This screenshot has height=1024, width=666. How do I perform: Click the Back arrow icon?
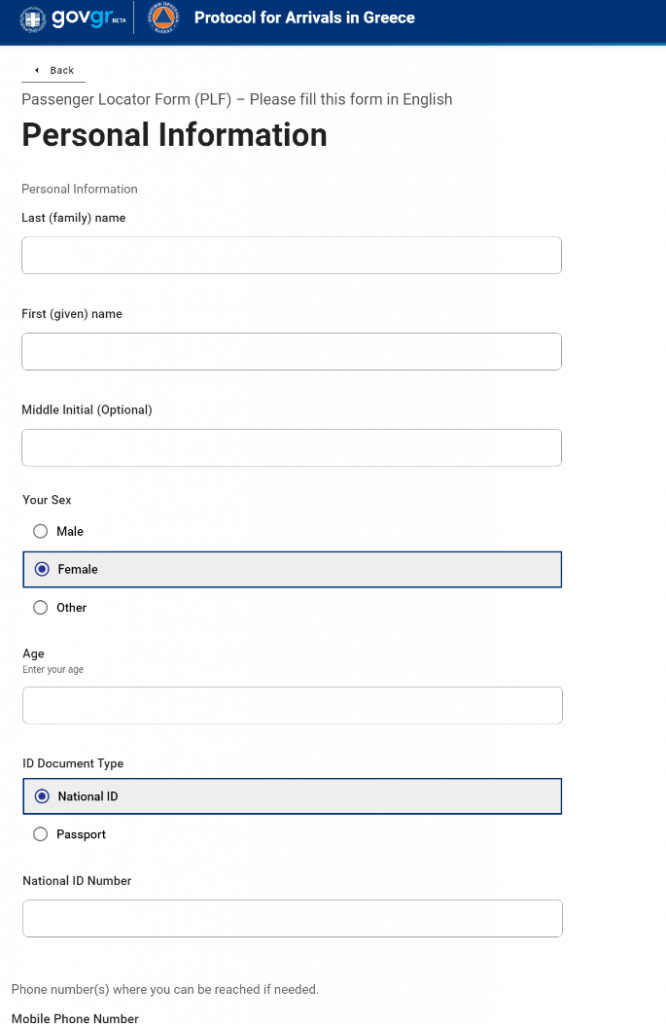pos(37,71)
